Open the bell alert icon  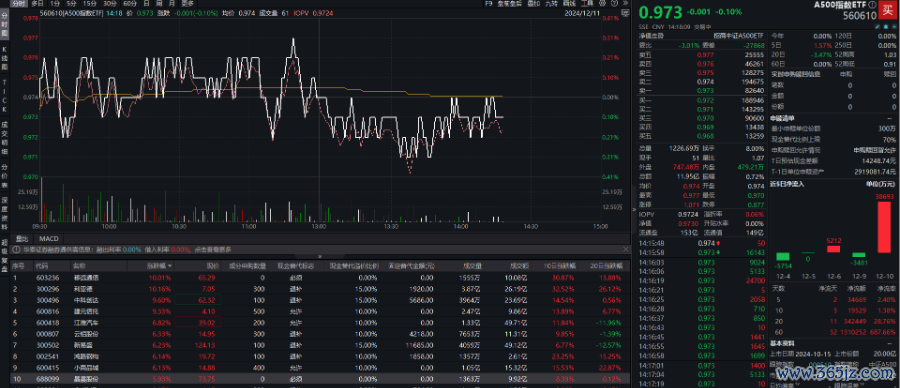[885, 26]
